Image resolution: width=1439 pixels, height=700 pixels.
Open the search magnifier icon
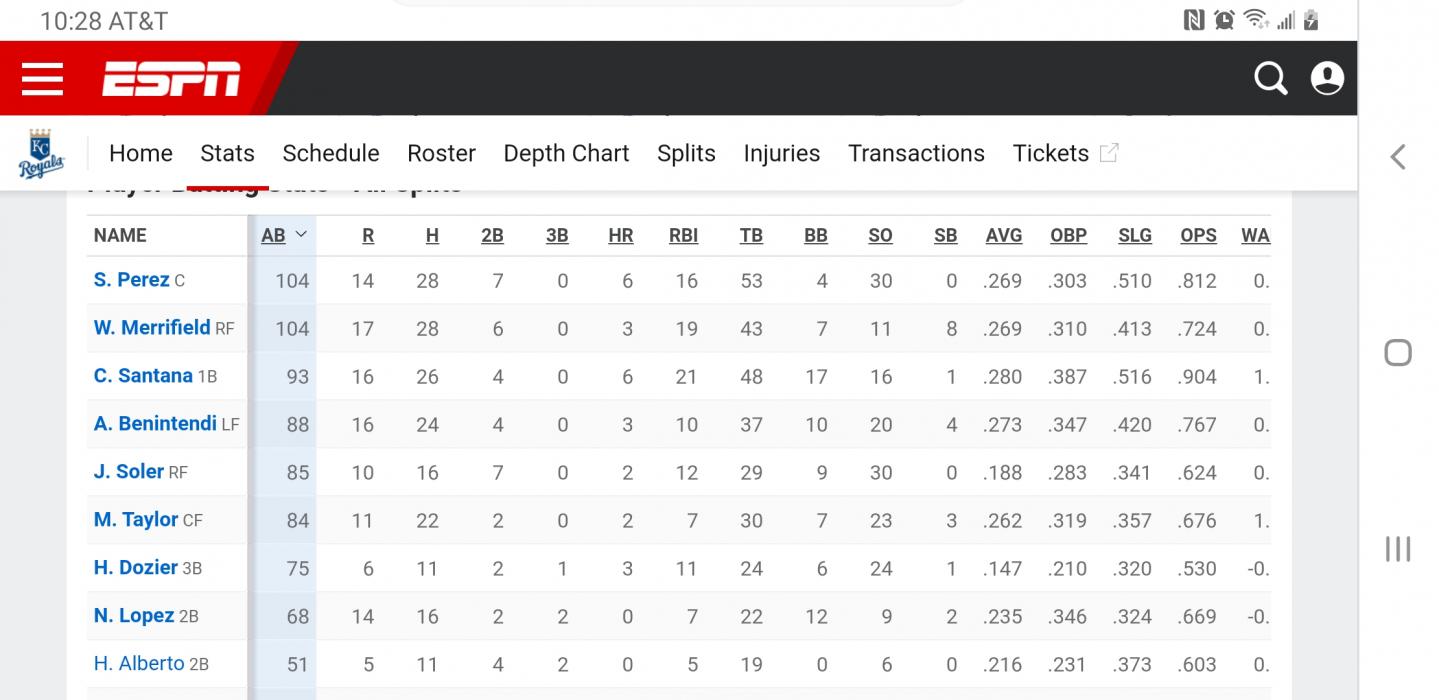click(x=1270, y=78)
